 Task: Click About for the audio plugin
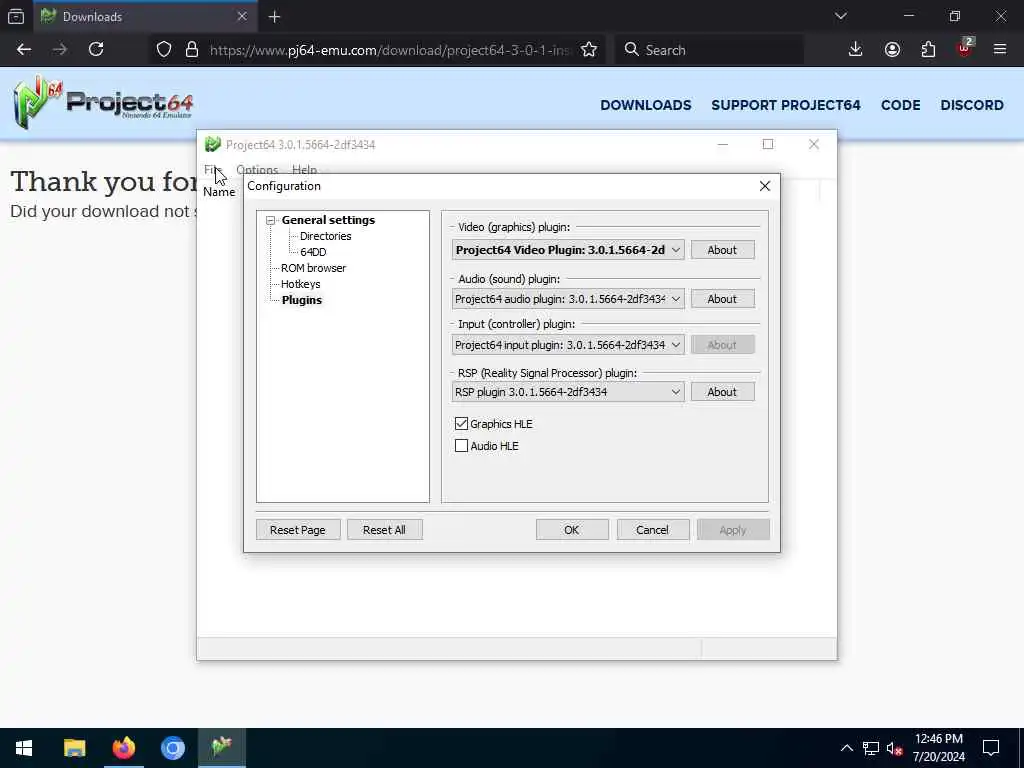tap(722, 299)
